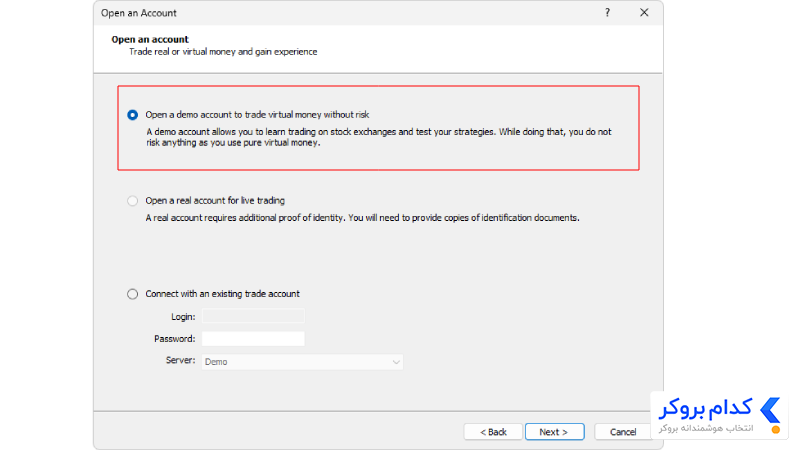Click the 'Server:' label

click(181, 360)
